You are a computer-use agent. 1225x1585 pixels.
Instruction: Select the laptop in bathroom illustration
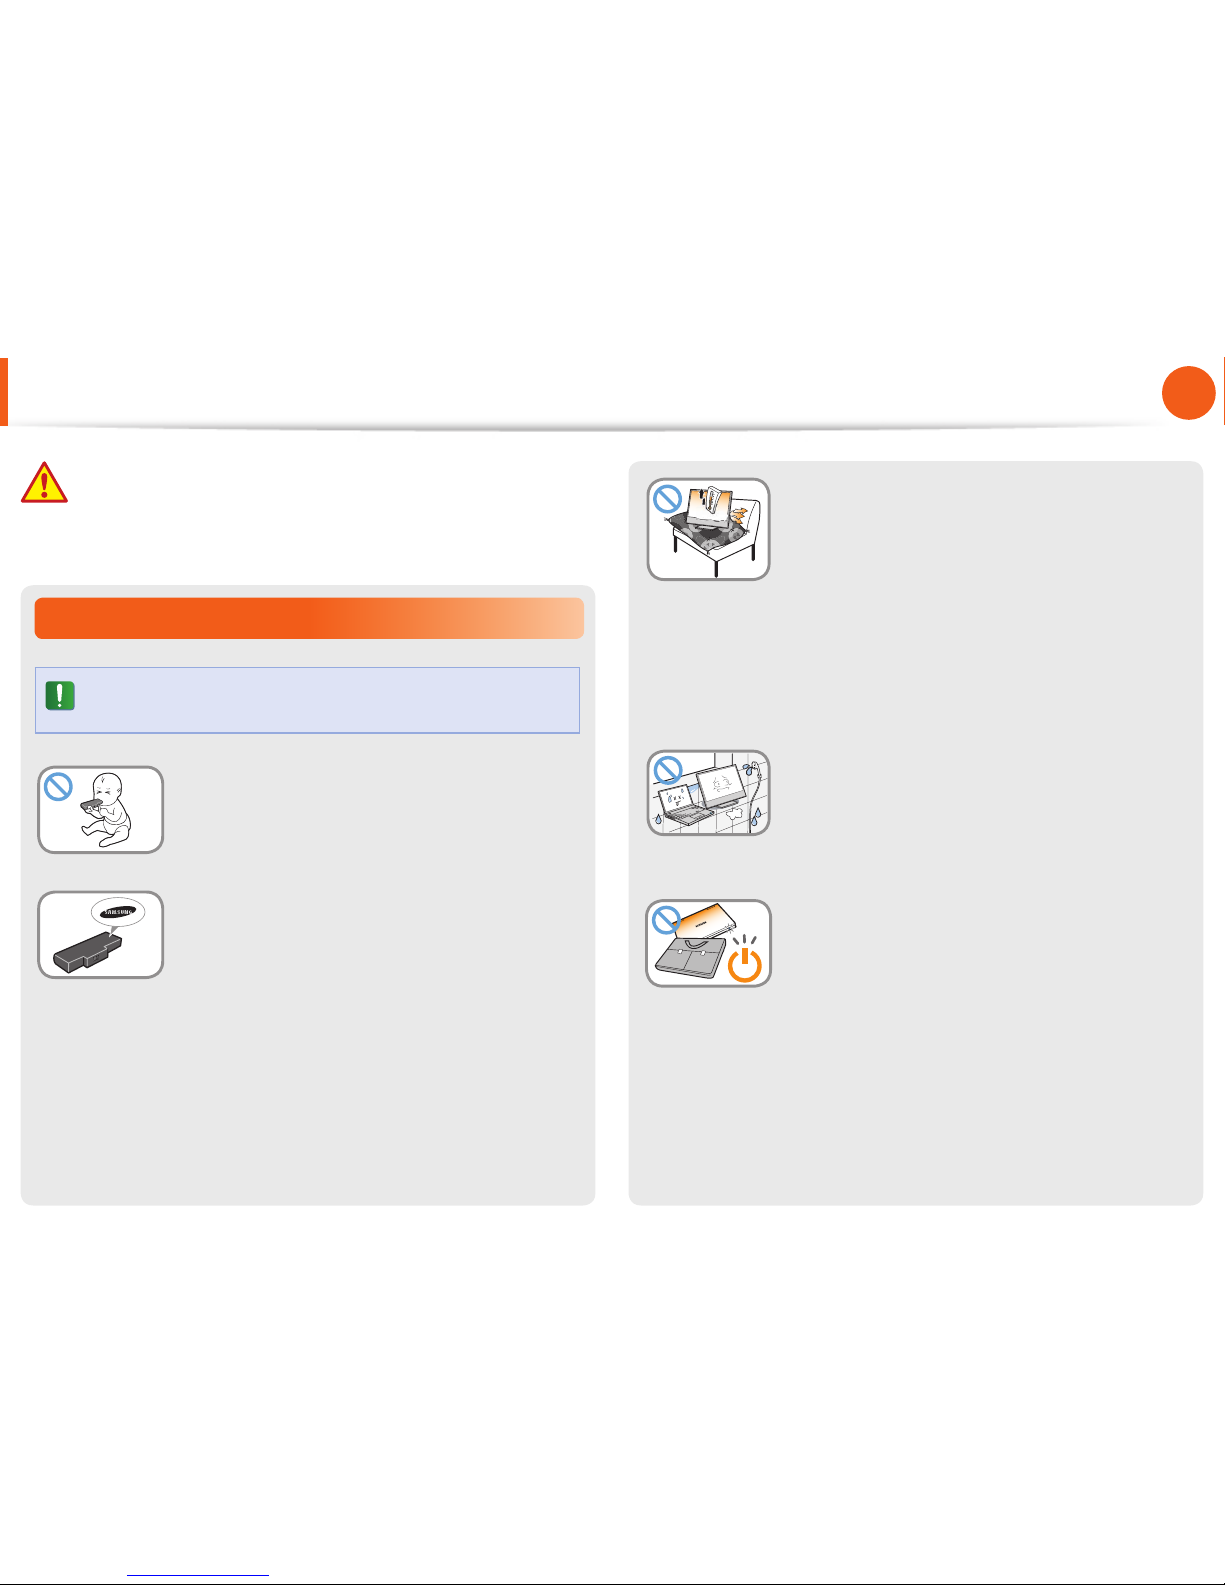click(708, 793)
